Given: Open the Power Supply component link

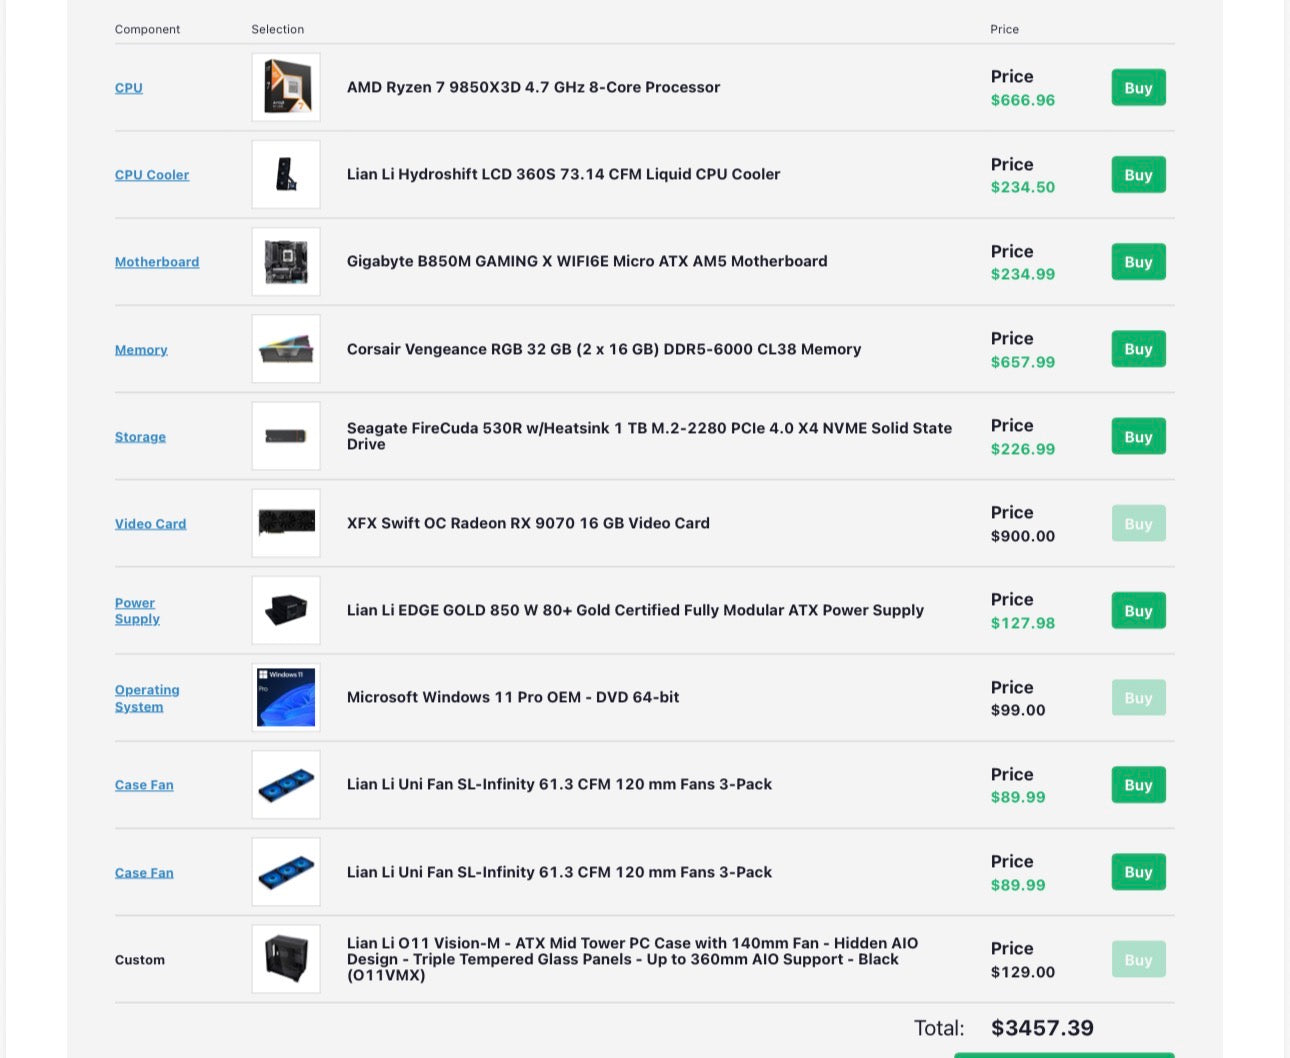Looking at the screenshot, I should [x=137, y=611].
